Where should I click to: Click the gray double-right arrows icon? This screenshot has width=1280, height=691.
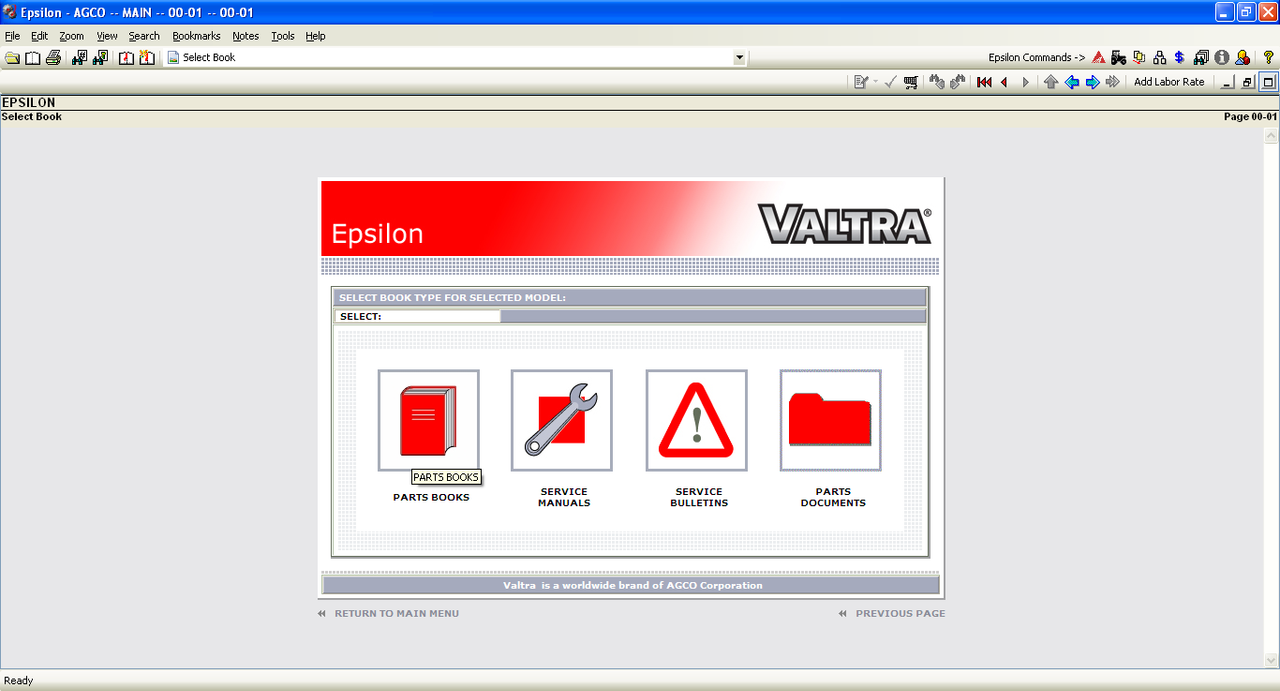[x=1112, y=82]
